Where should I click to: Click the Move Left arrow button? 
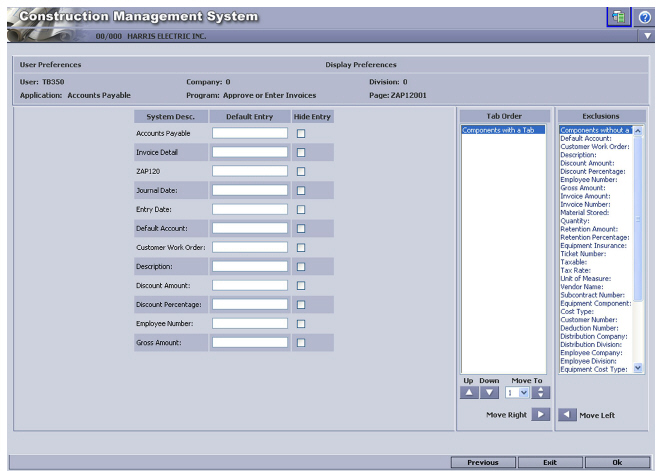567,414
